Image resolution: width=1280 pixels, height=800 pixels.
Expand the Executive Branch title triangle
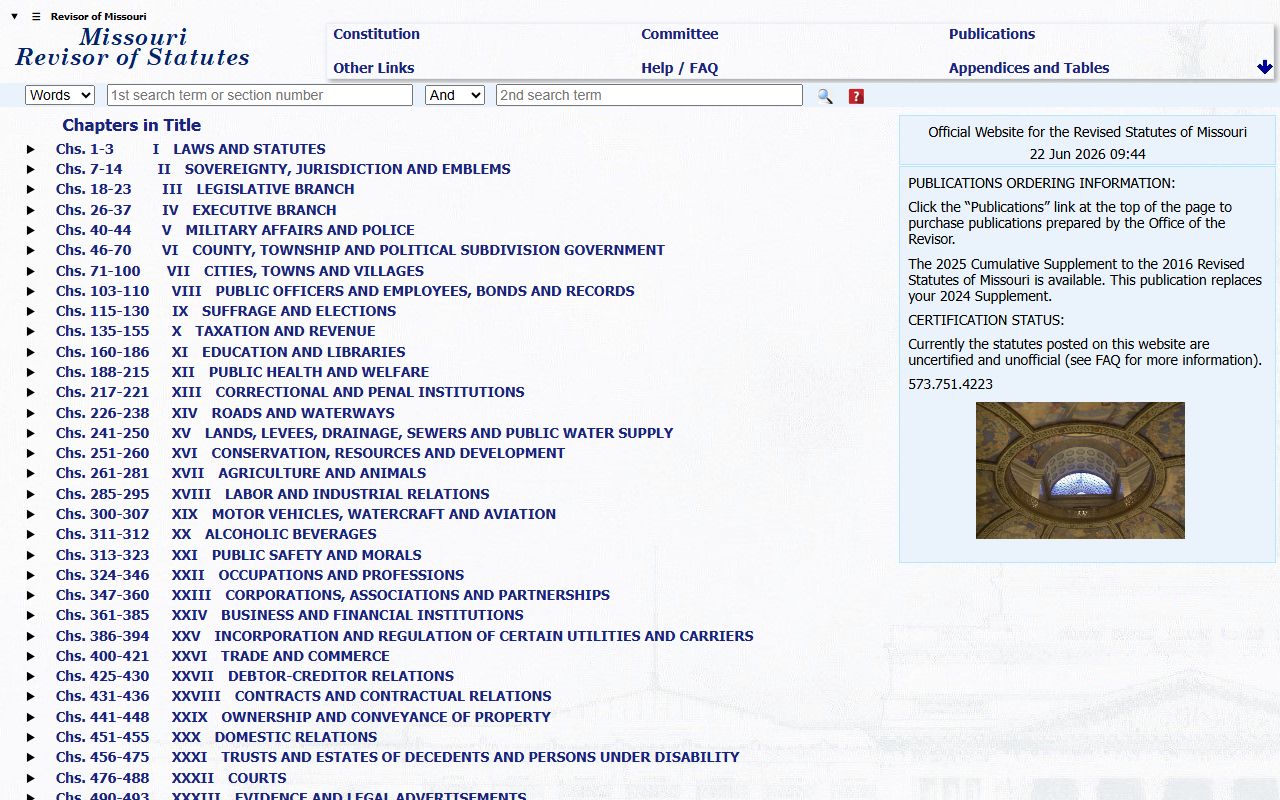[x=31, y=210]
